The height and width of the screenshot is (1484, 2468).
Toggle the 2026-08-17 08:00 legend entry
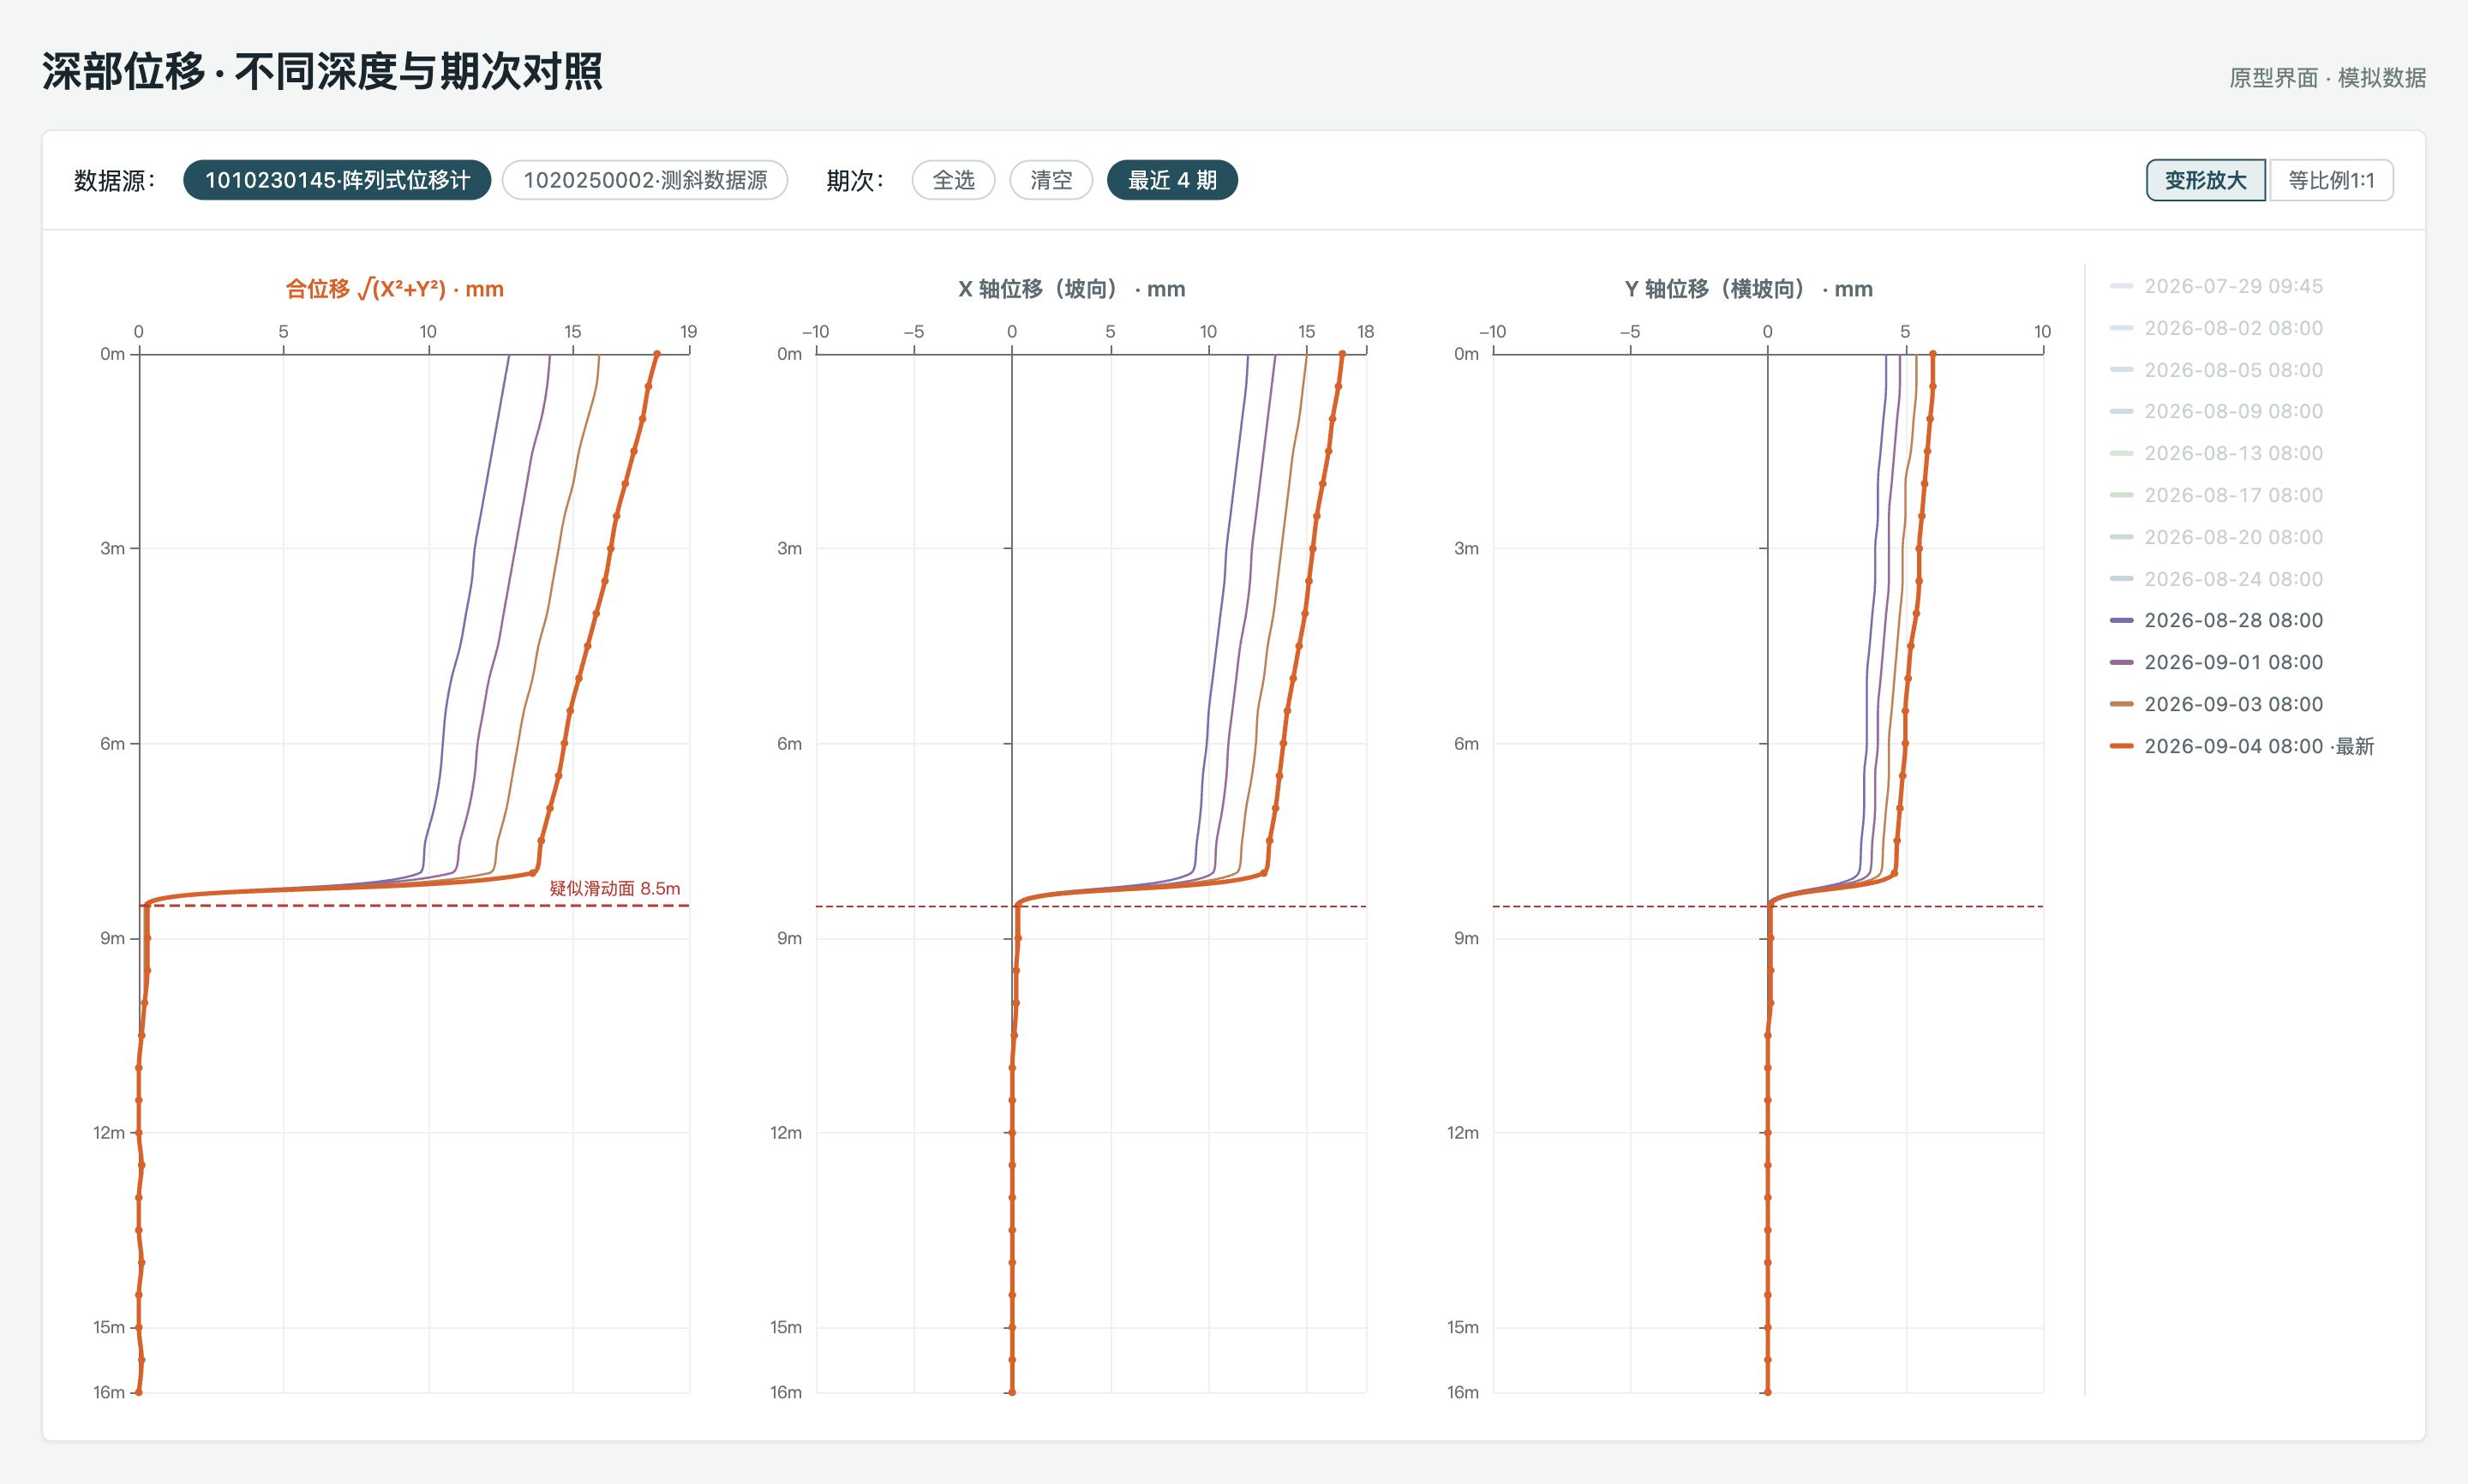pos(2216,495)
